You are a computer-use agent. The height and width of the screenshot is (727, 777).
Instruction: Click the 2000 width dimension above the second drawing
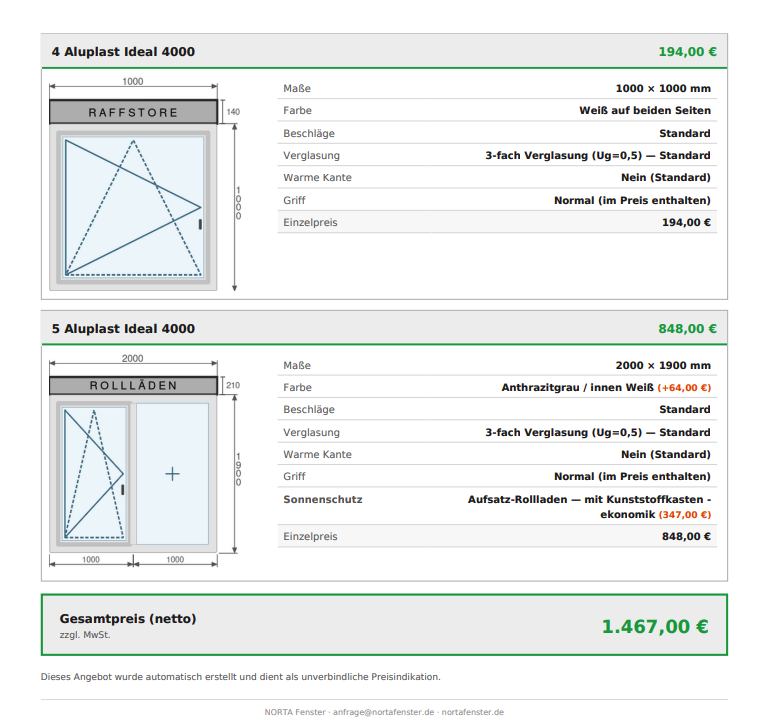click(x=132, y=359)
